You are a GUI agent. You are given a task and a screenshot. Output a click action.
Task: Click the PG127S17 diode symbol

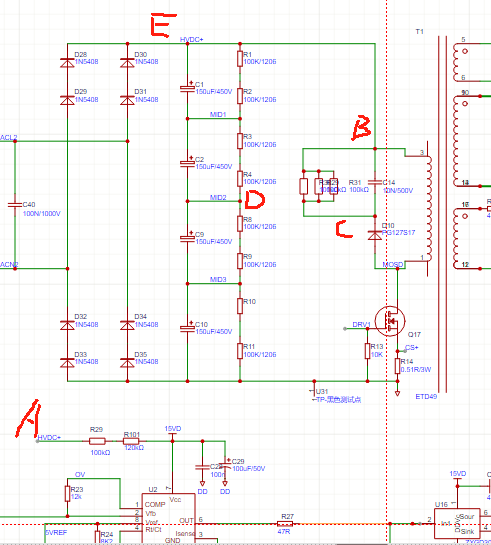point(375,235)
